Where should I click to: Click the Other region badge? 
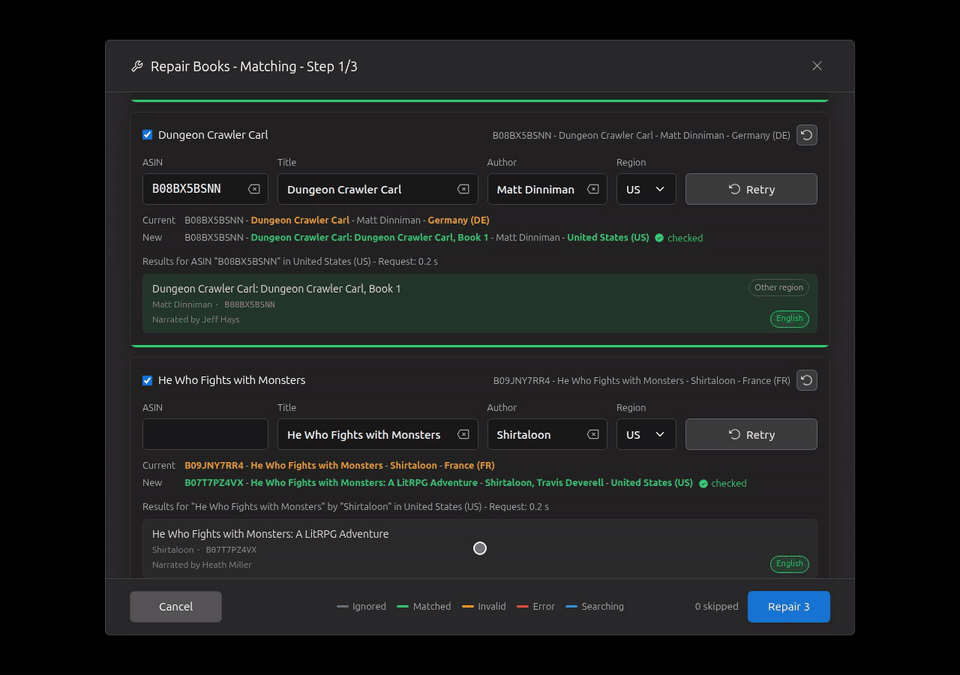point(778,287)
